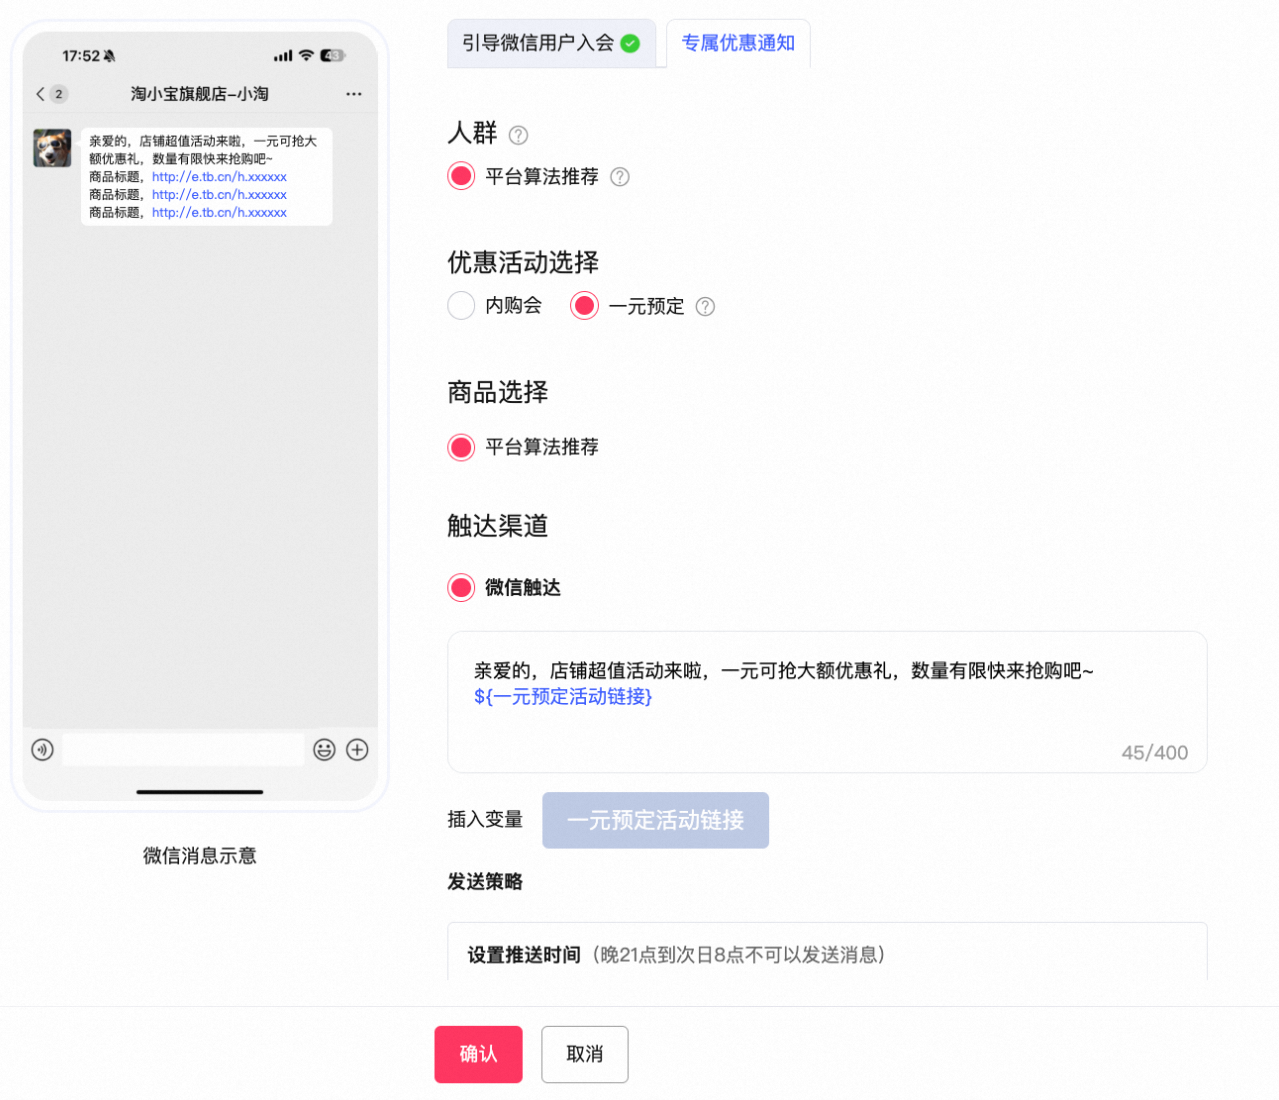Click the back arrow in phone preview
Image resolution: width=1279 pixels, height=1100 pixels.
click(x=40, y=94)
